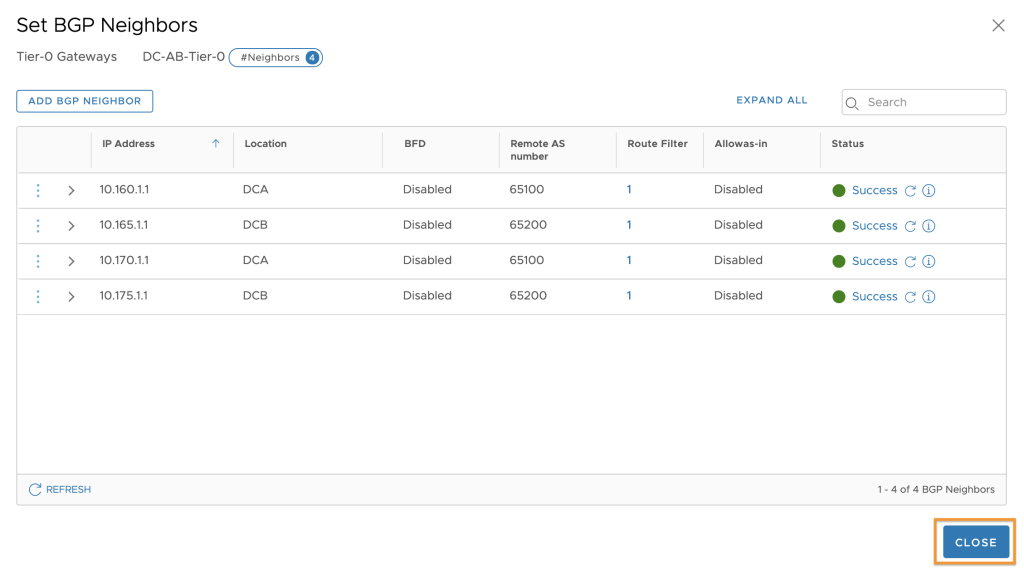Click the REFRESH button in the table footer
Image resolution: width=1024 pixels, height=579 pixels.
(60, 490)
